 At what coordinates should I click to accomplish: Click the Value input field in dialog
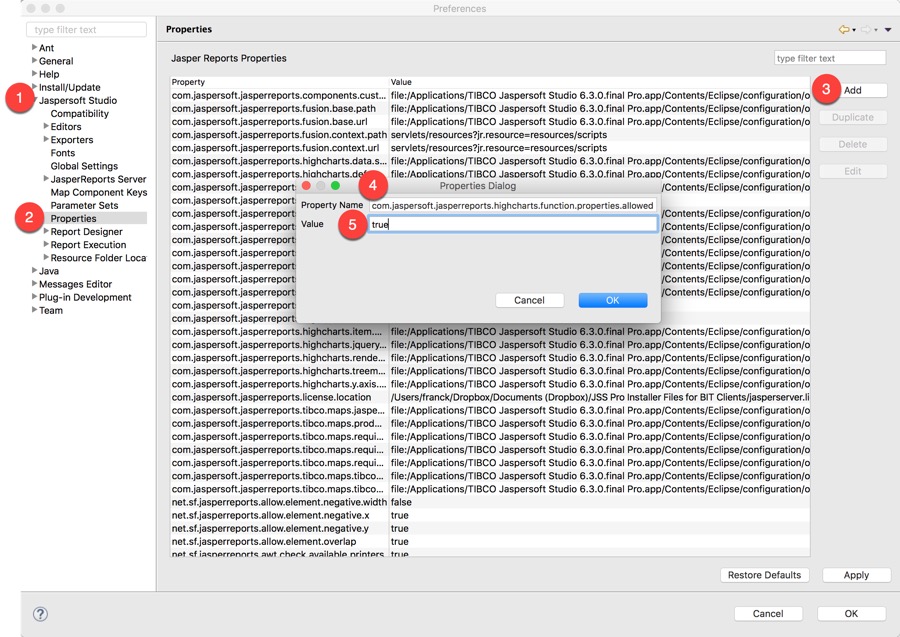[513, 224]
